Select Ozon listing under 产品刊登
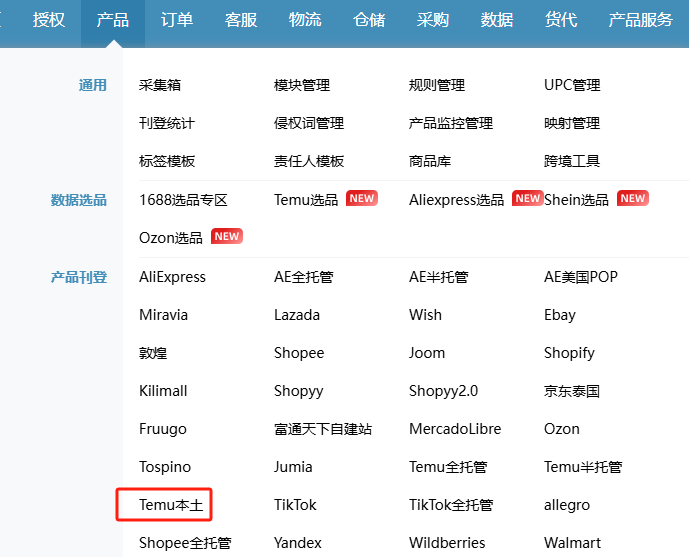The width and height of the screenshot is (689, 557). click(562, 429)
